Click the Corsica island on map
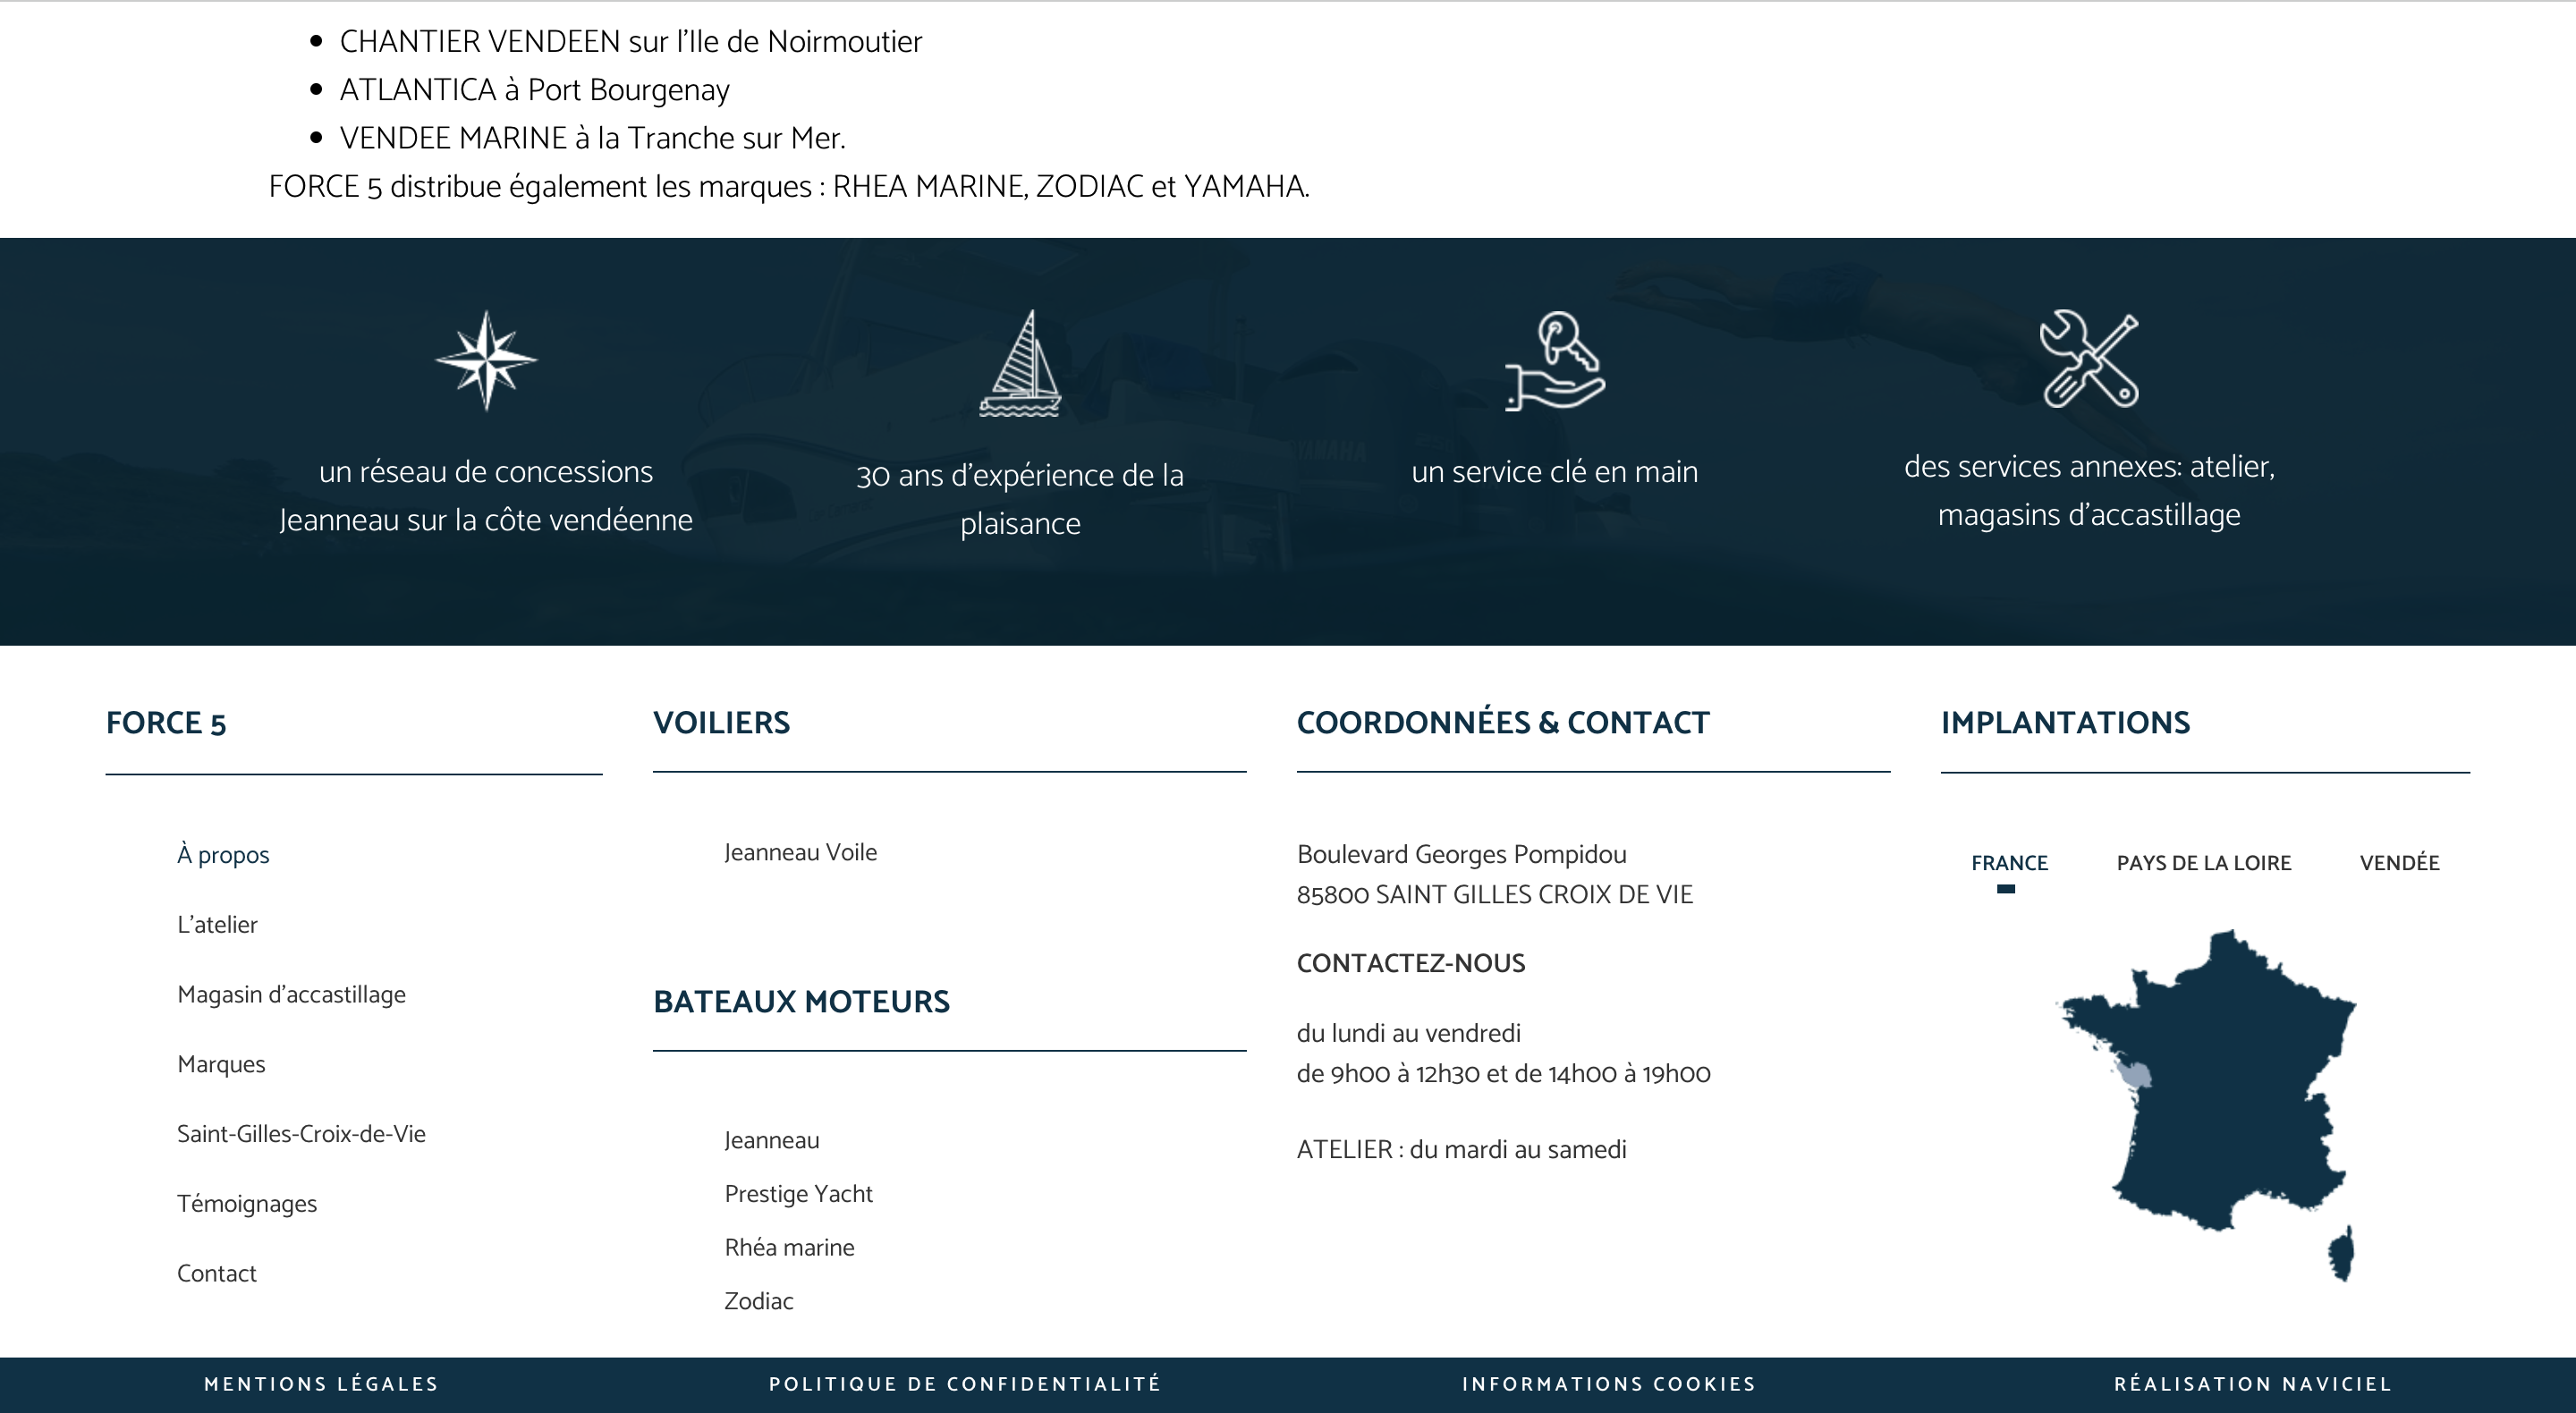Image resolution: width=2576 pixels, height=1413 pixels. 2343,1253
